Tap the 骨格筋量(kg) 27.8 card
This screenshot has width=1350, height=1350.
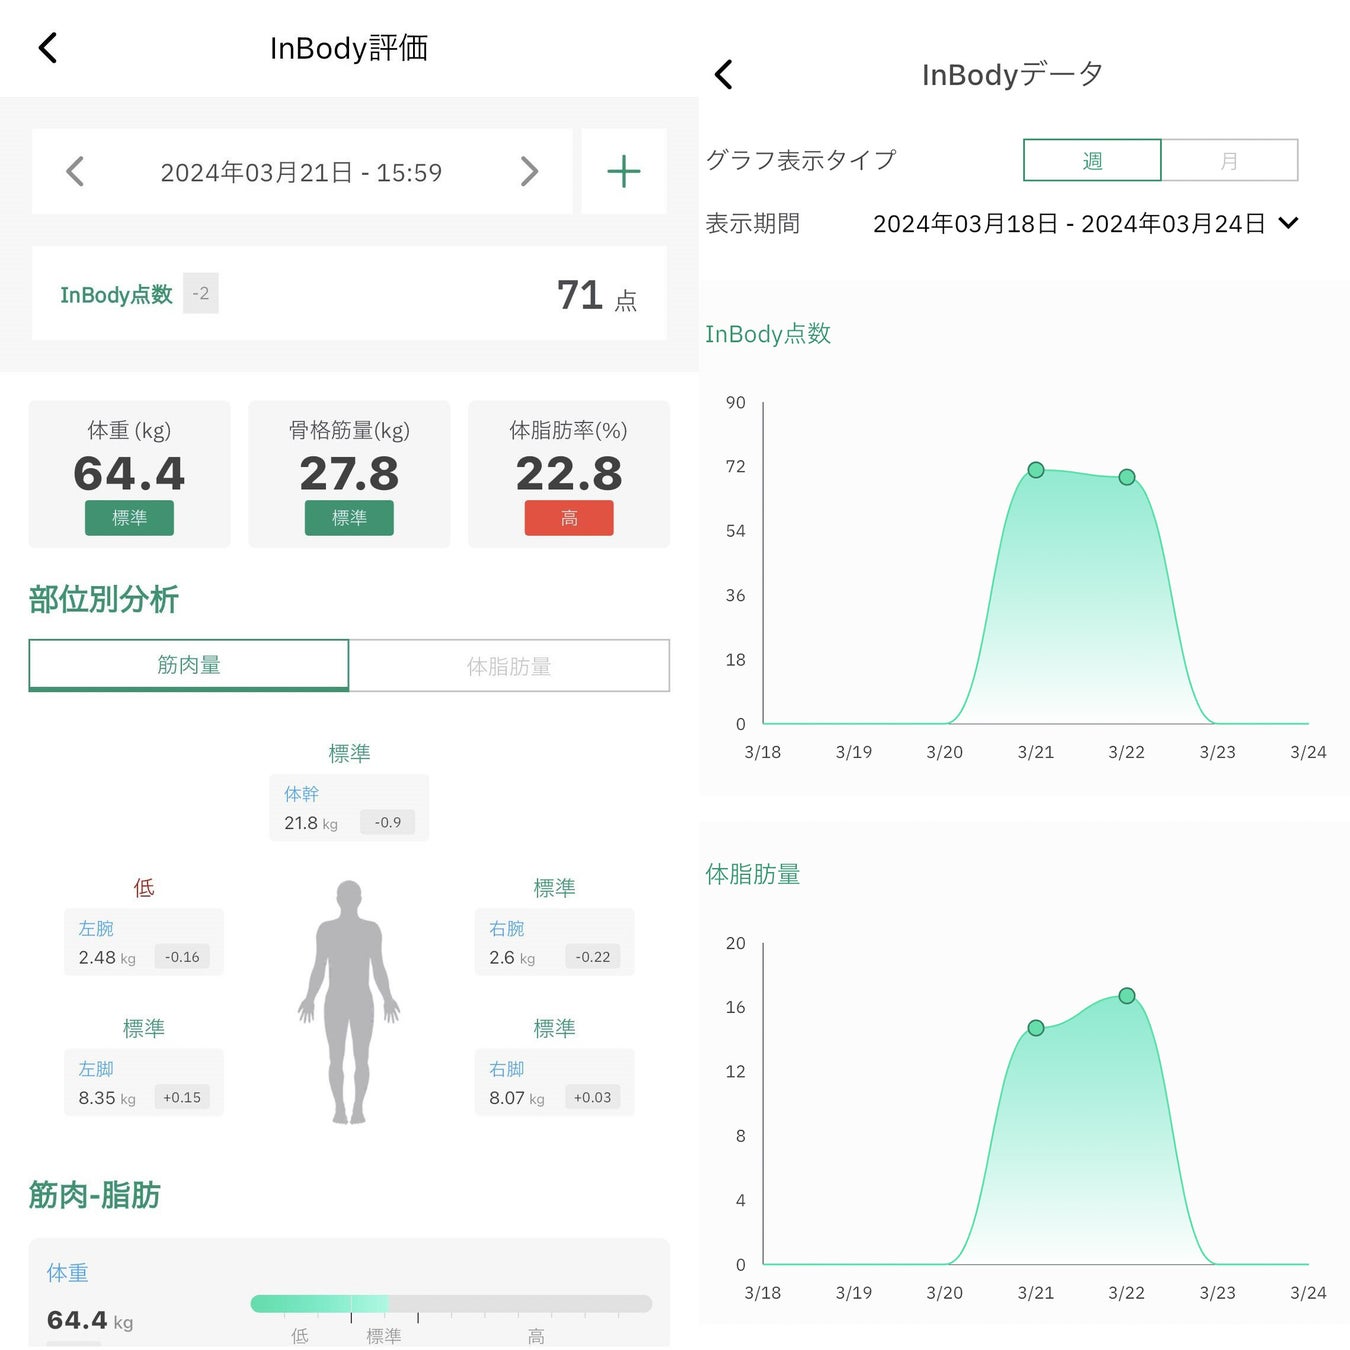[349, 474]
